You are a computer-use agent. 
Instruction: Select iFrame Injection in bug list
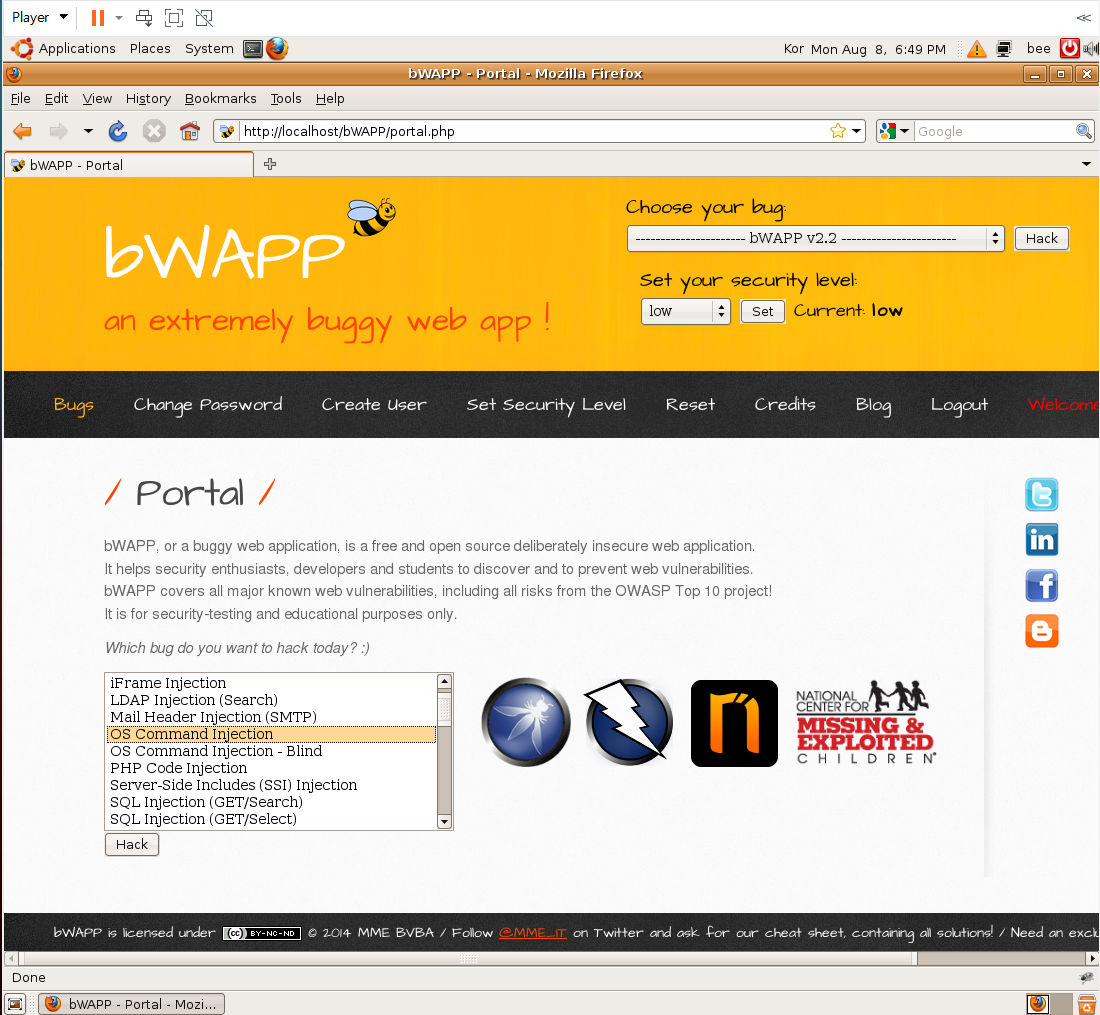pyautogui.click(x=271, y=683)
